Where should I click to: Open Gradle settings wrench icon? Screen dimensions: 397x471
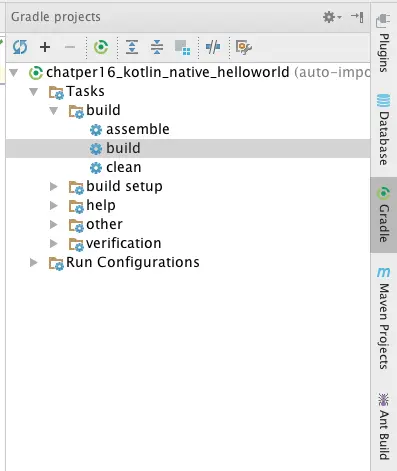pos(244,47)
